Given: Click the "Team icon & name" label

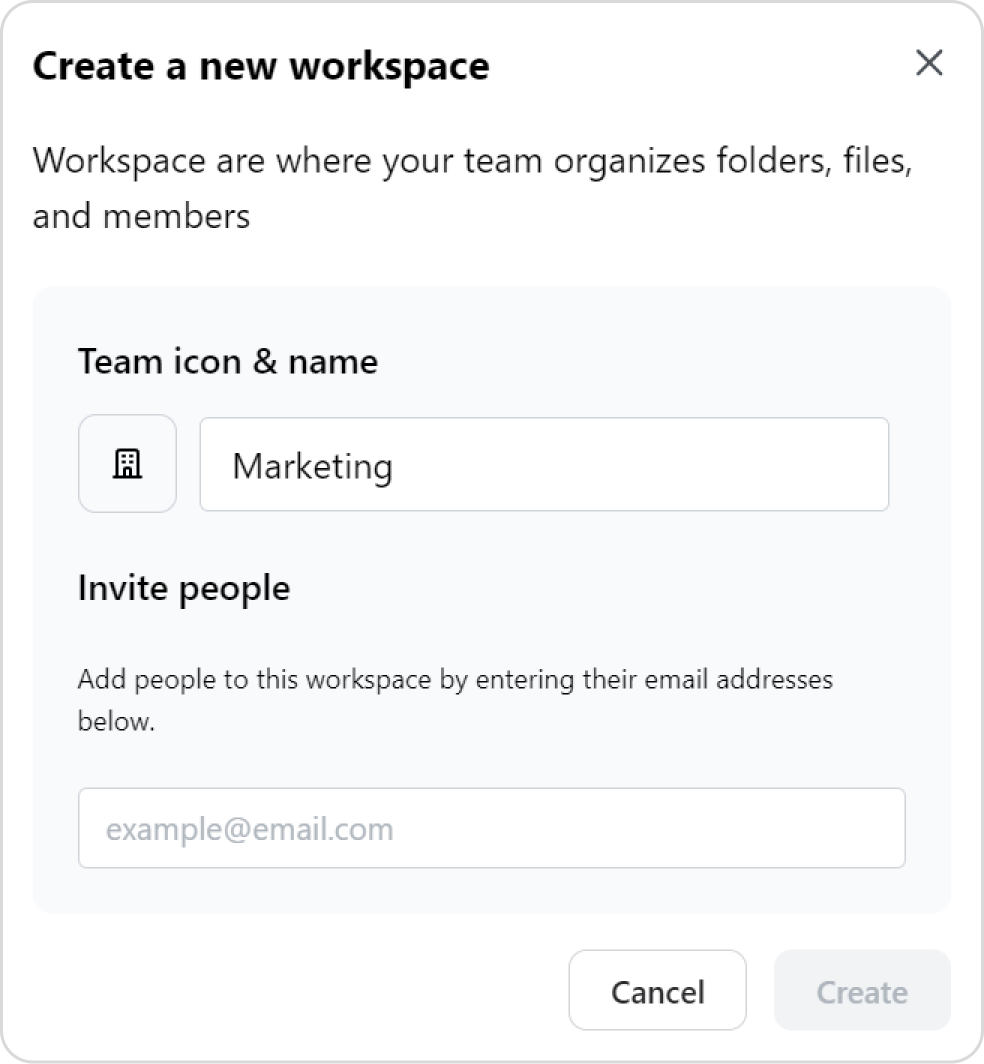Looking at the screenshot, I should click(x=228, y=361).
